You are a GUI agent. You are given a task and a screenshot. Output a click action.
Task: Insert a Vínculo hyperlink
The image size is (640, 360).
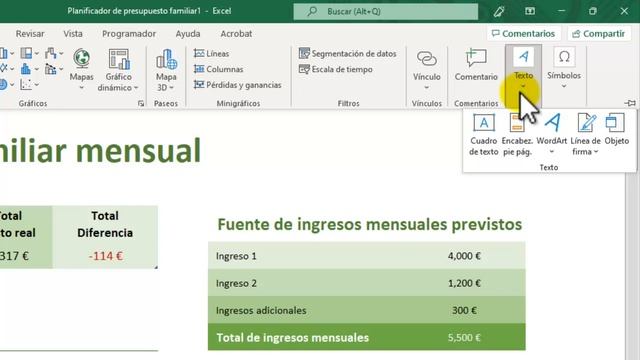pos(427,69)
